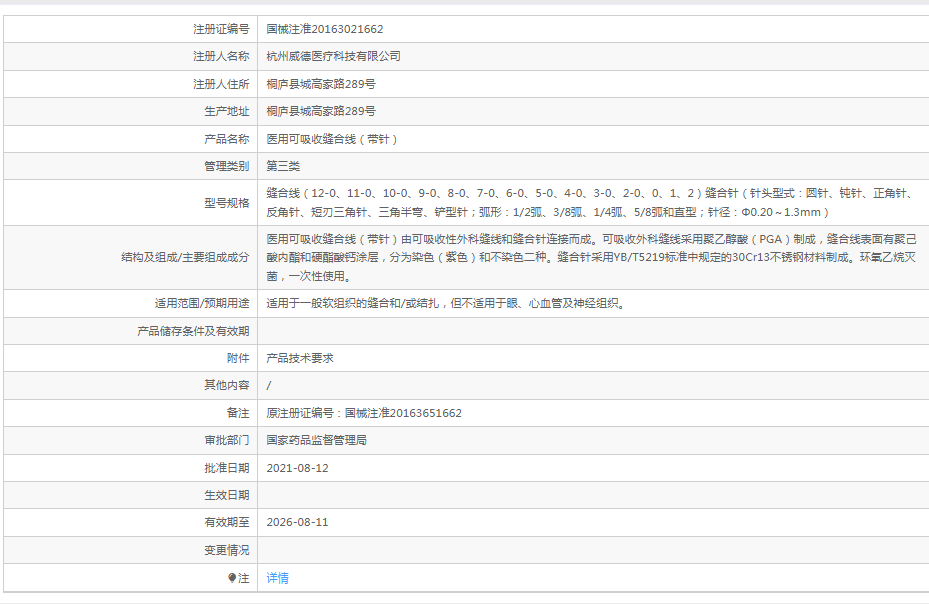
Task: Click the 第三类 management category value
Action: 283,167
